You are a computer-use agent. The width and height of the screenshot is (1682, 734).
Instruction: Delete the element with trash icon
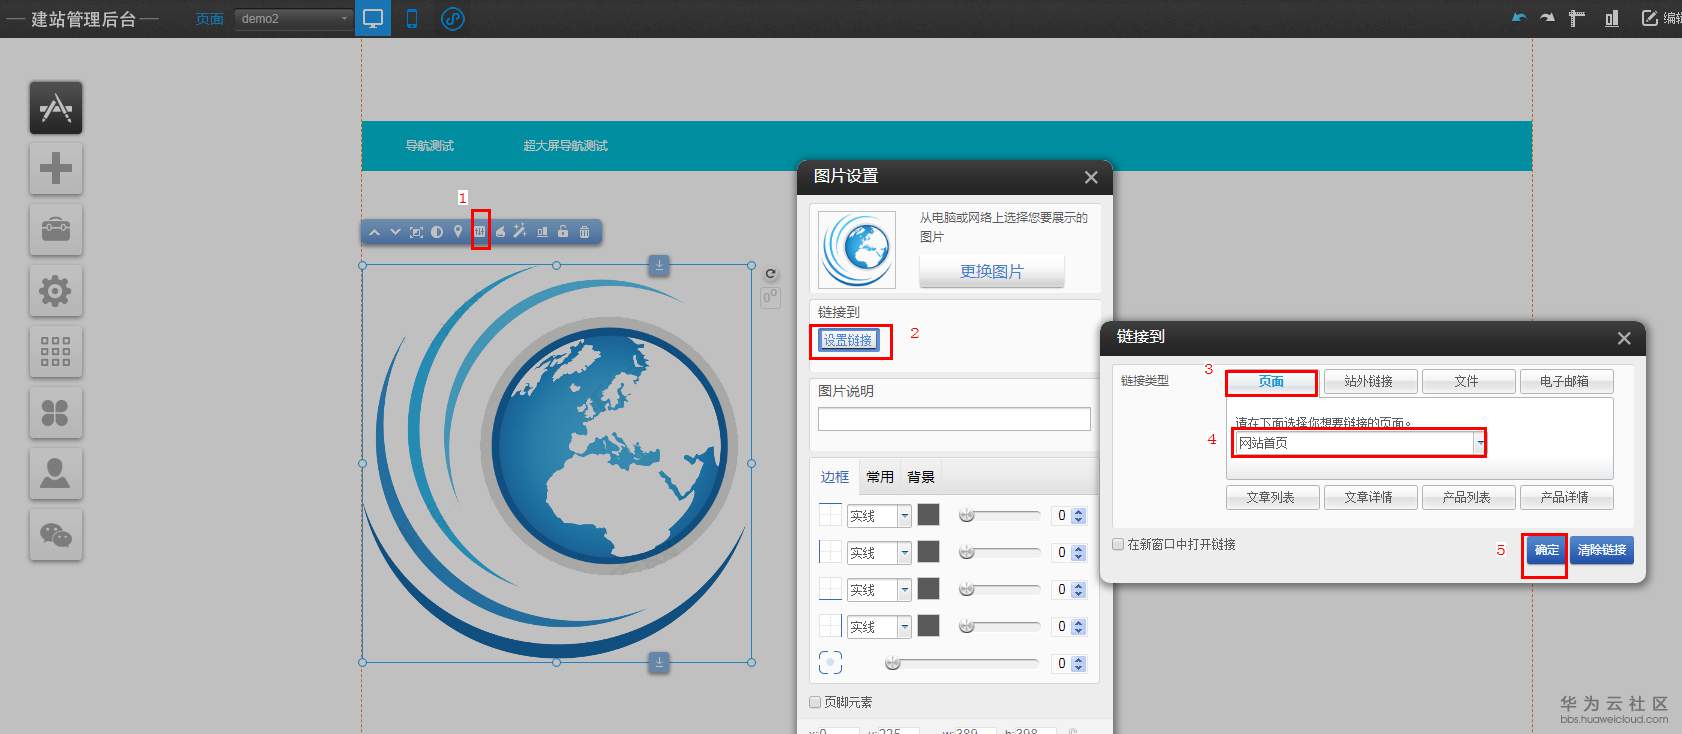click(584, 232)
